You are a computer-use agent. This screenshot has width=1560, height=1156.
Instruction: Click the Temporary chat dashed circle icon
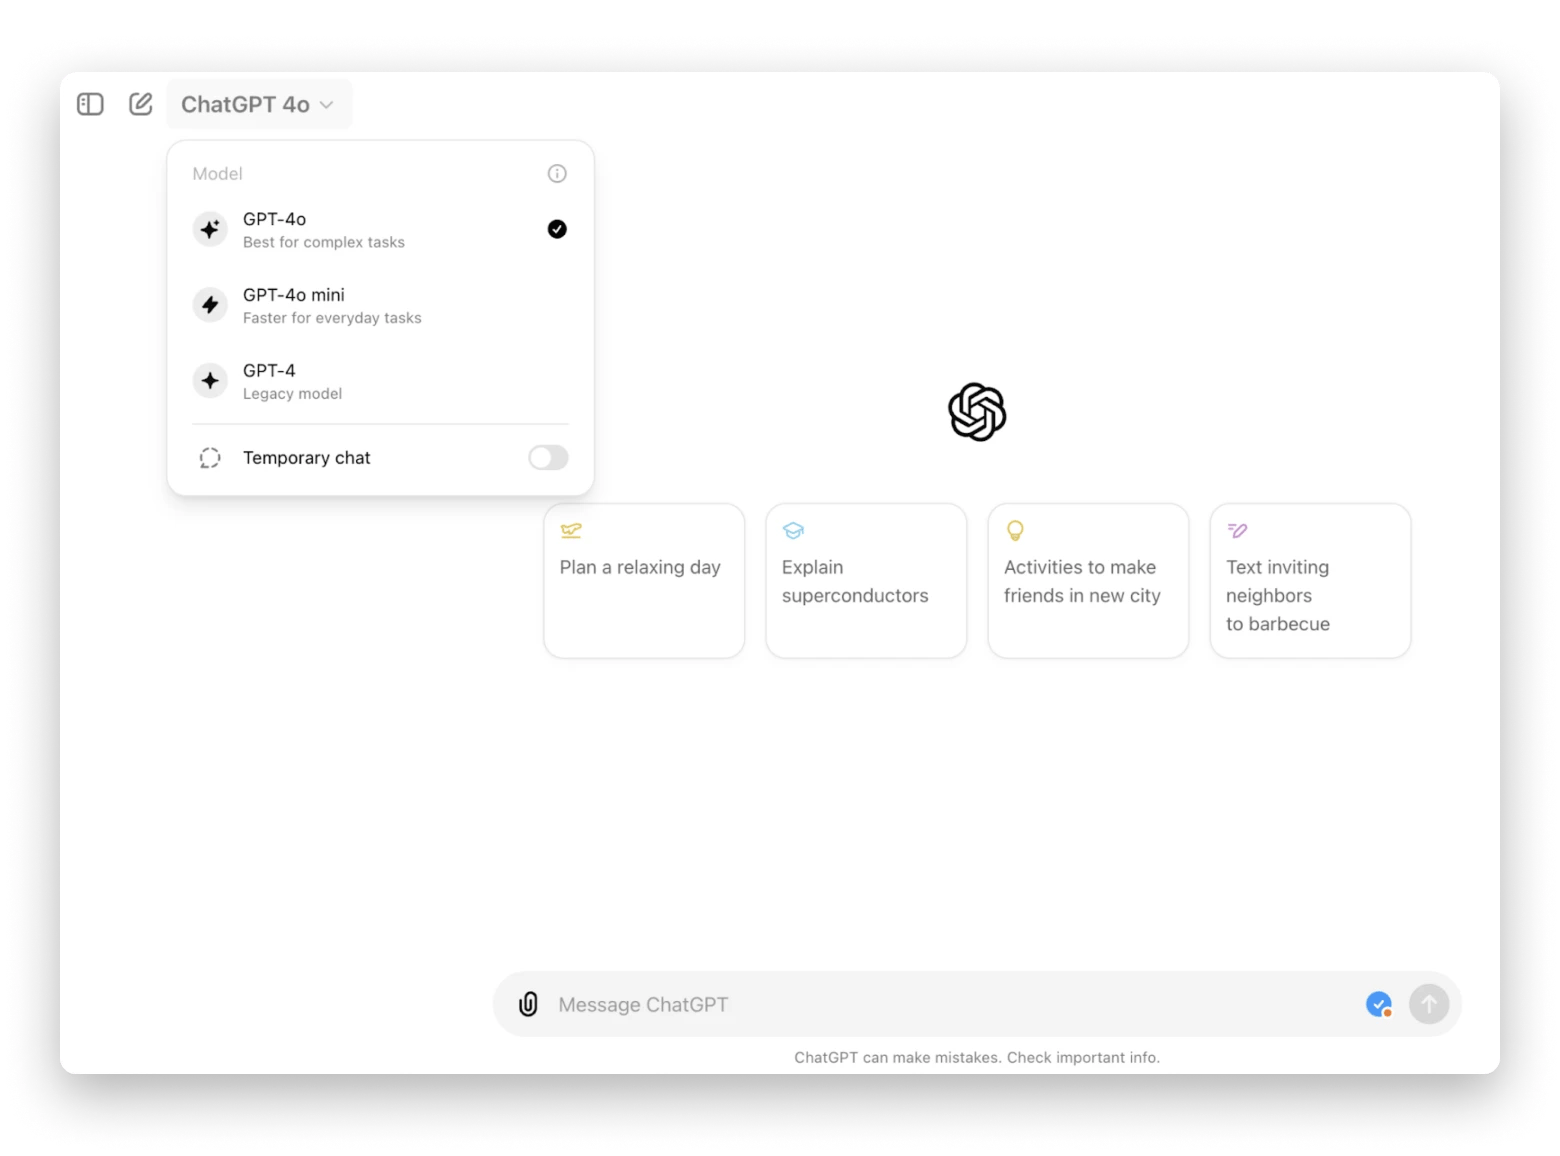pos(210,458)
